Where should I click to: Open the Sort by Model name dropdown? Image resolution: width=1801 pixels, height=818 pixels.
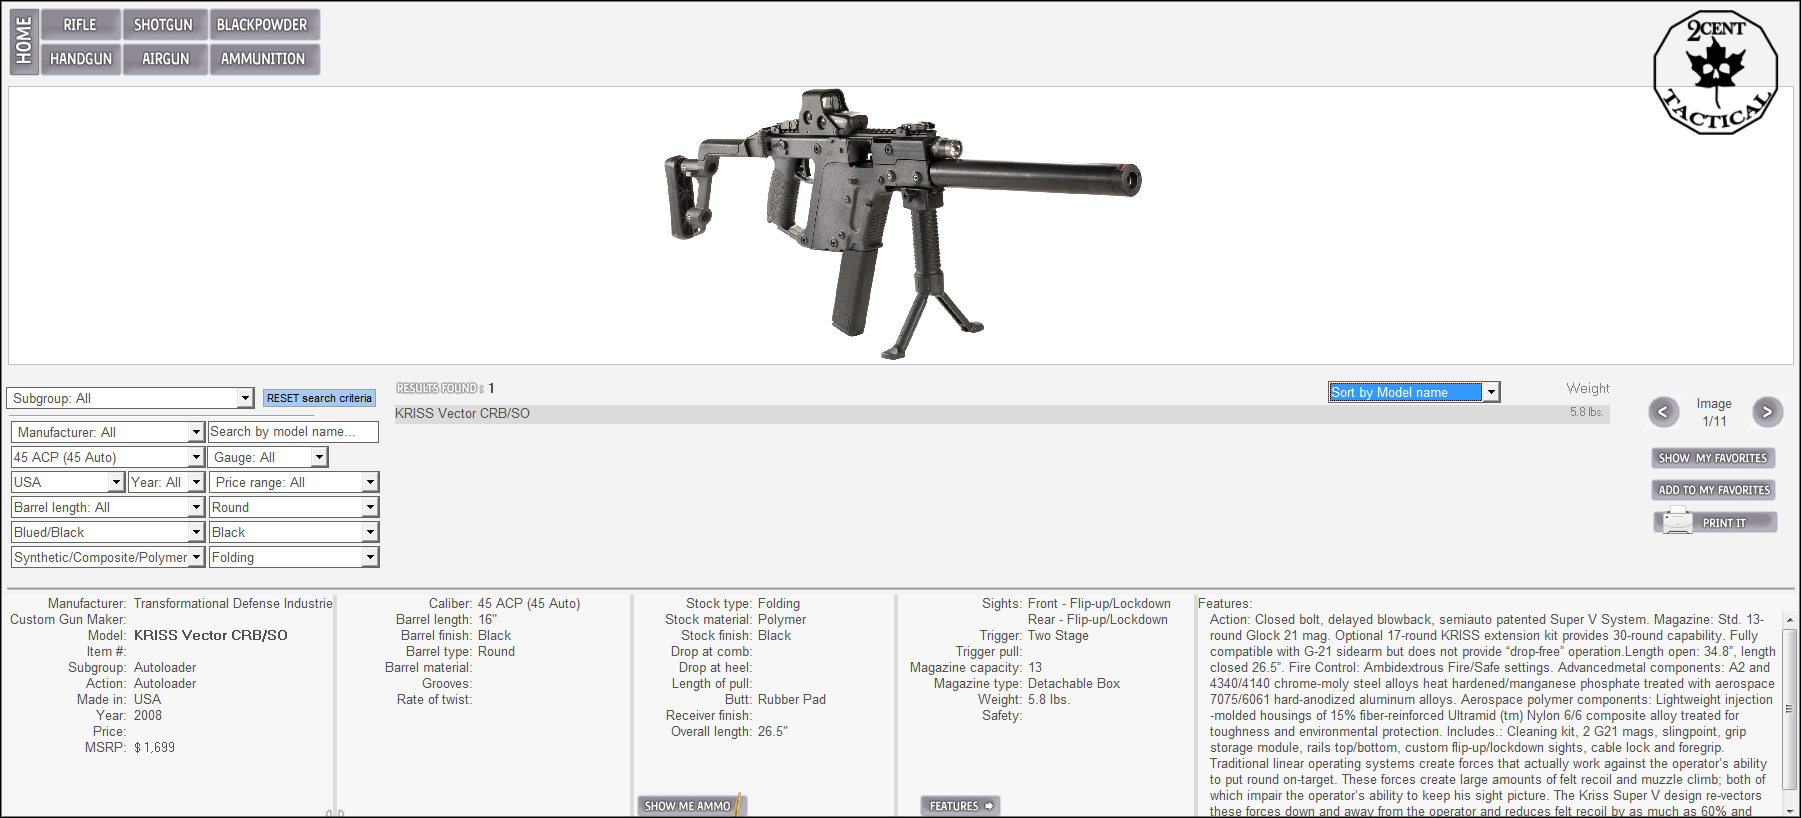coord(1414,392)
